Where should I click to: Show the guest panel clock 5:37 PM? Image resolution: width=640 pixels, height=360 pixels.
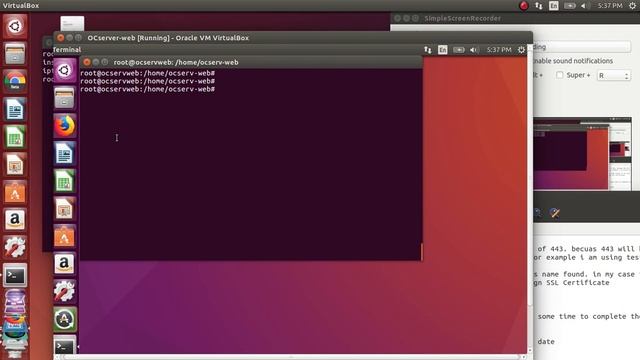click(499, 50)
